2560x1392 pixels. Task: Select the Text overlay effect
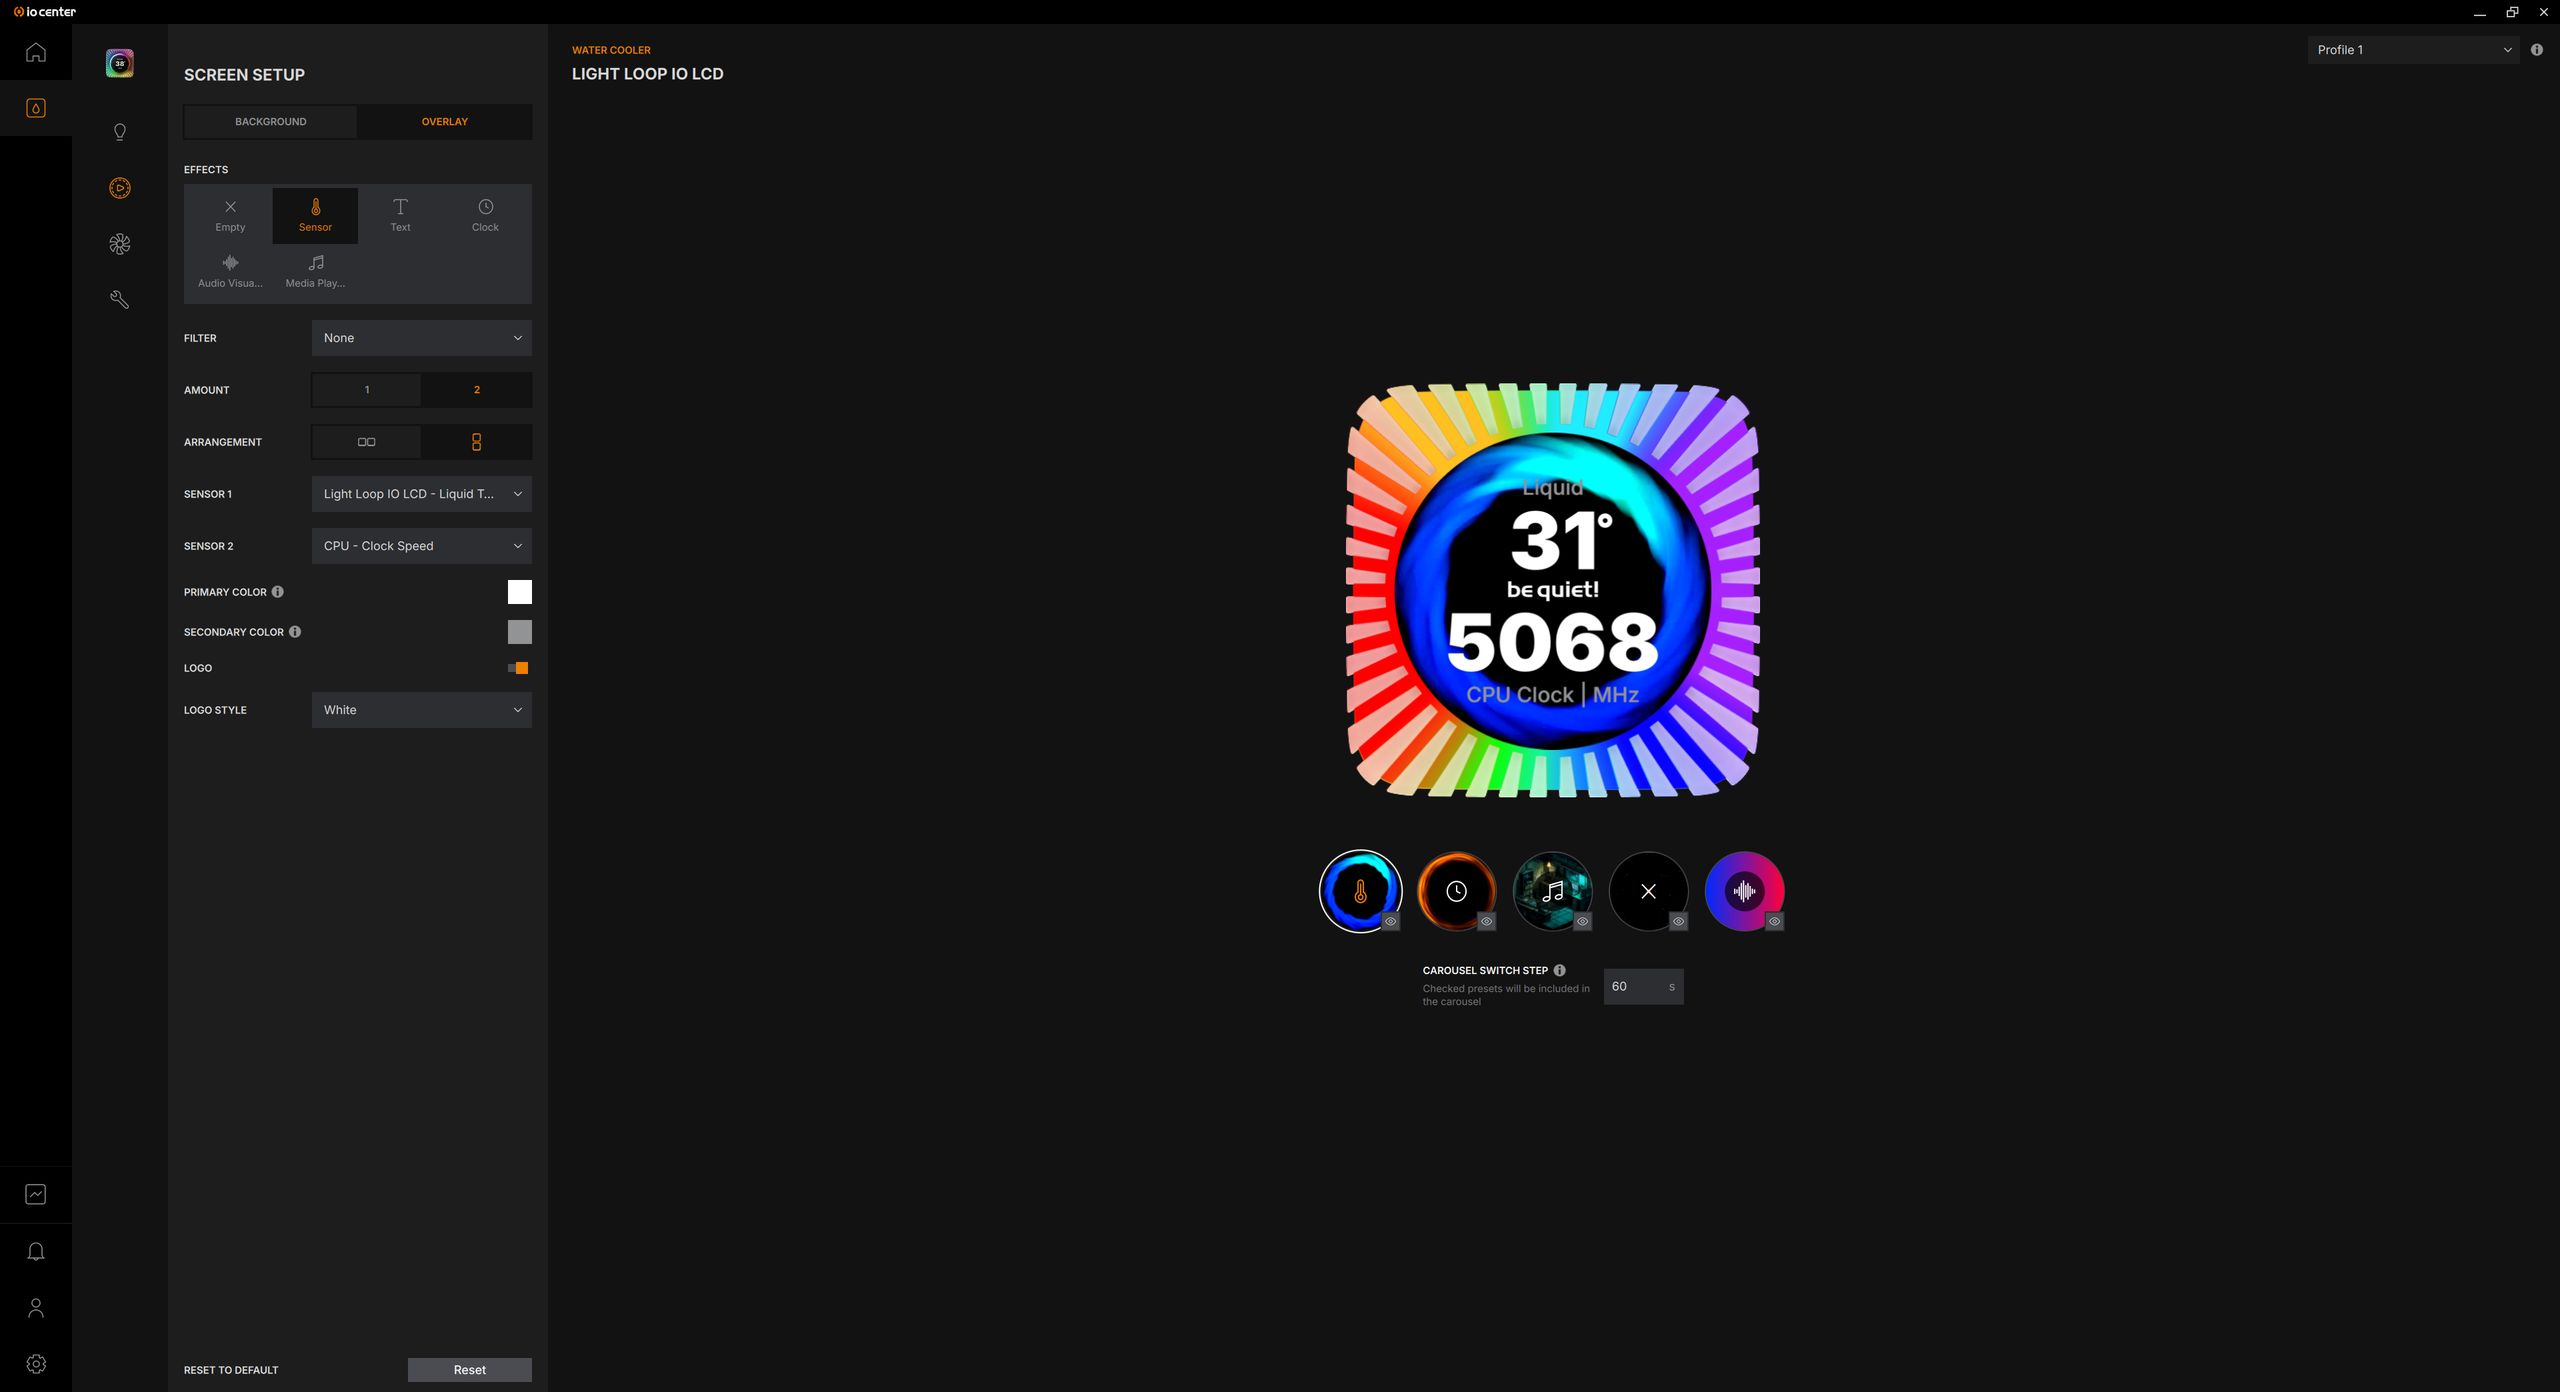click(400, 216)
